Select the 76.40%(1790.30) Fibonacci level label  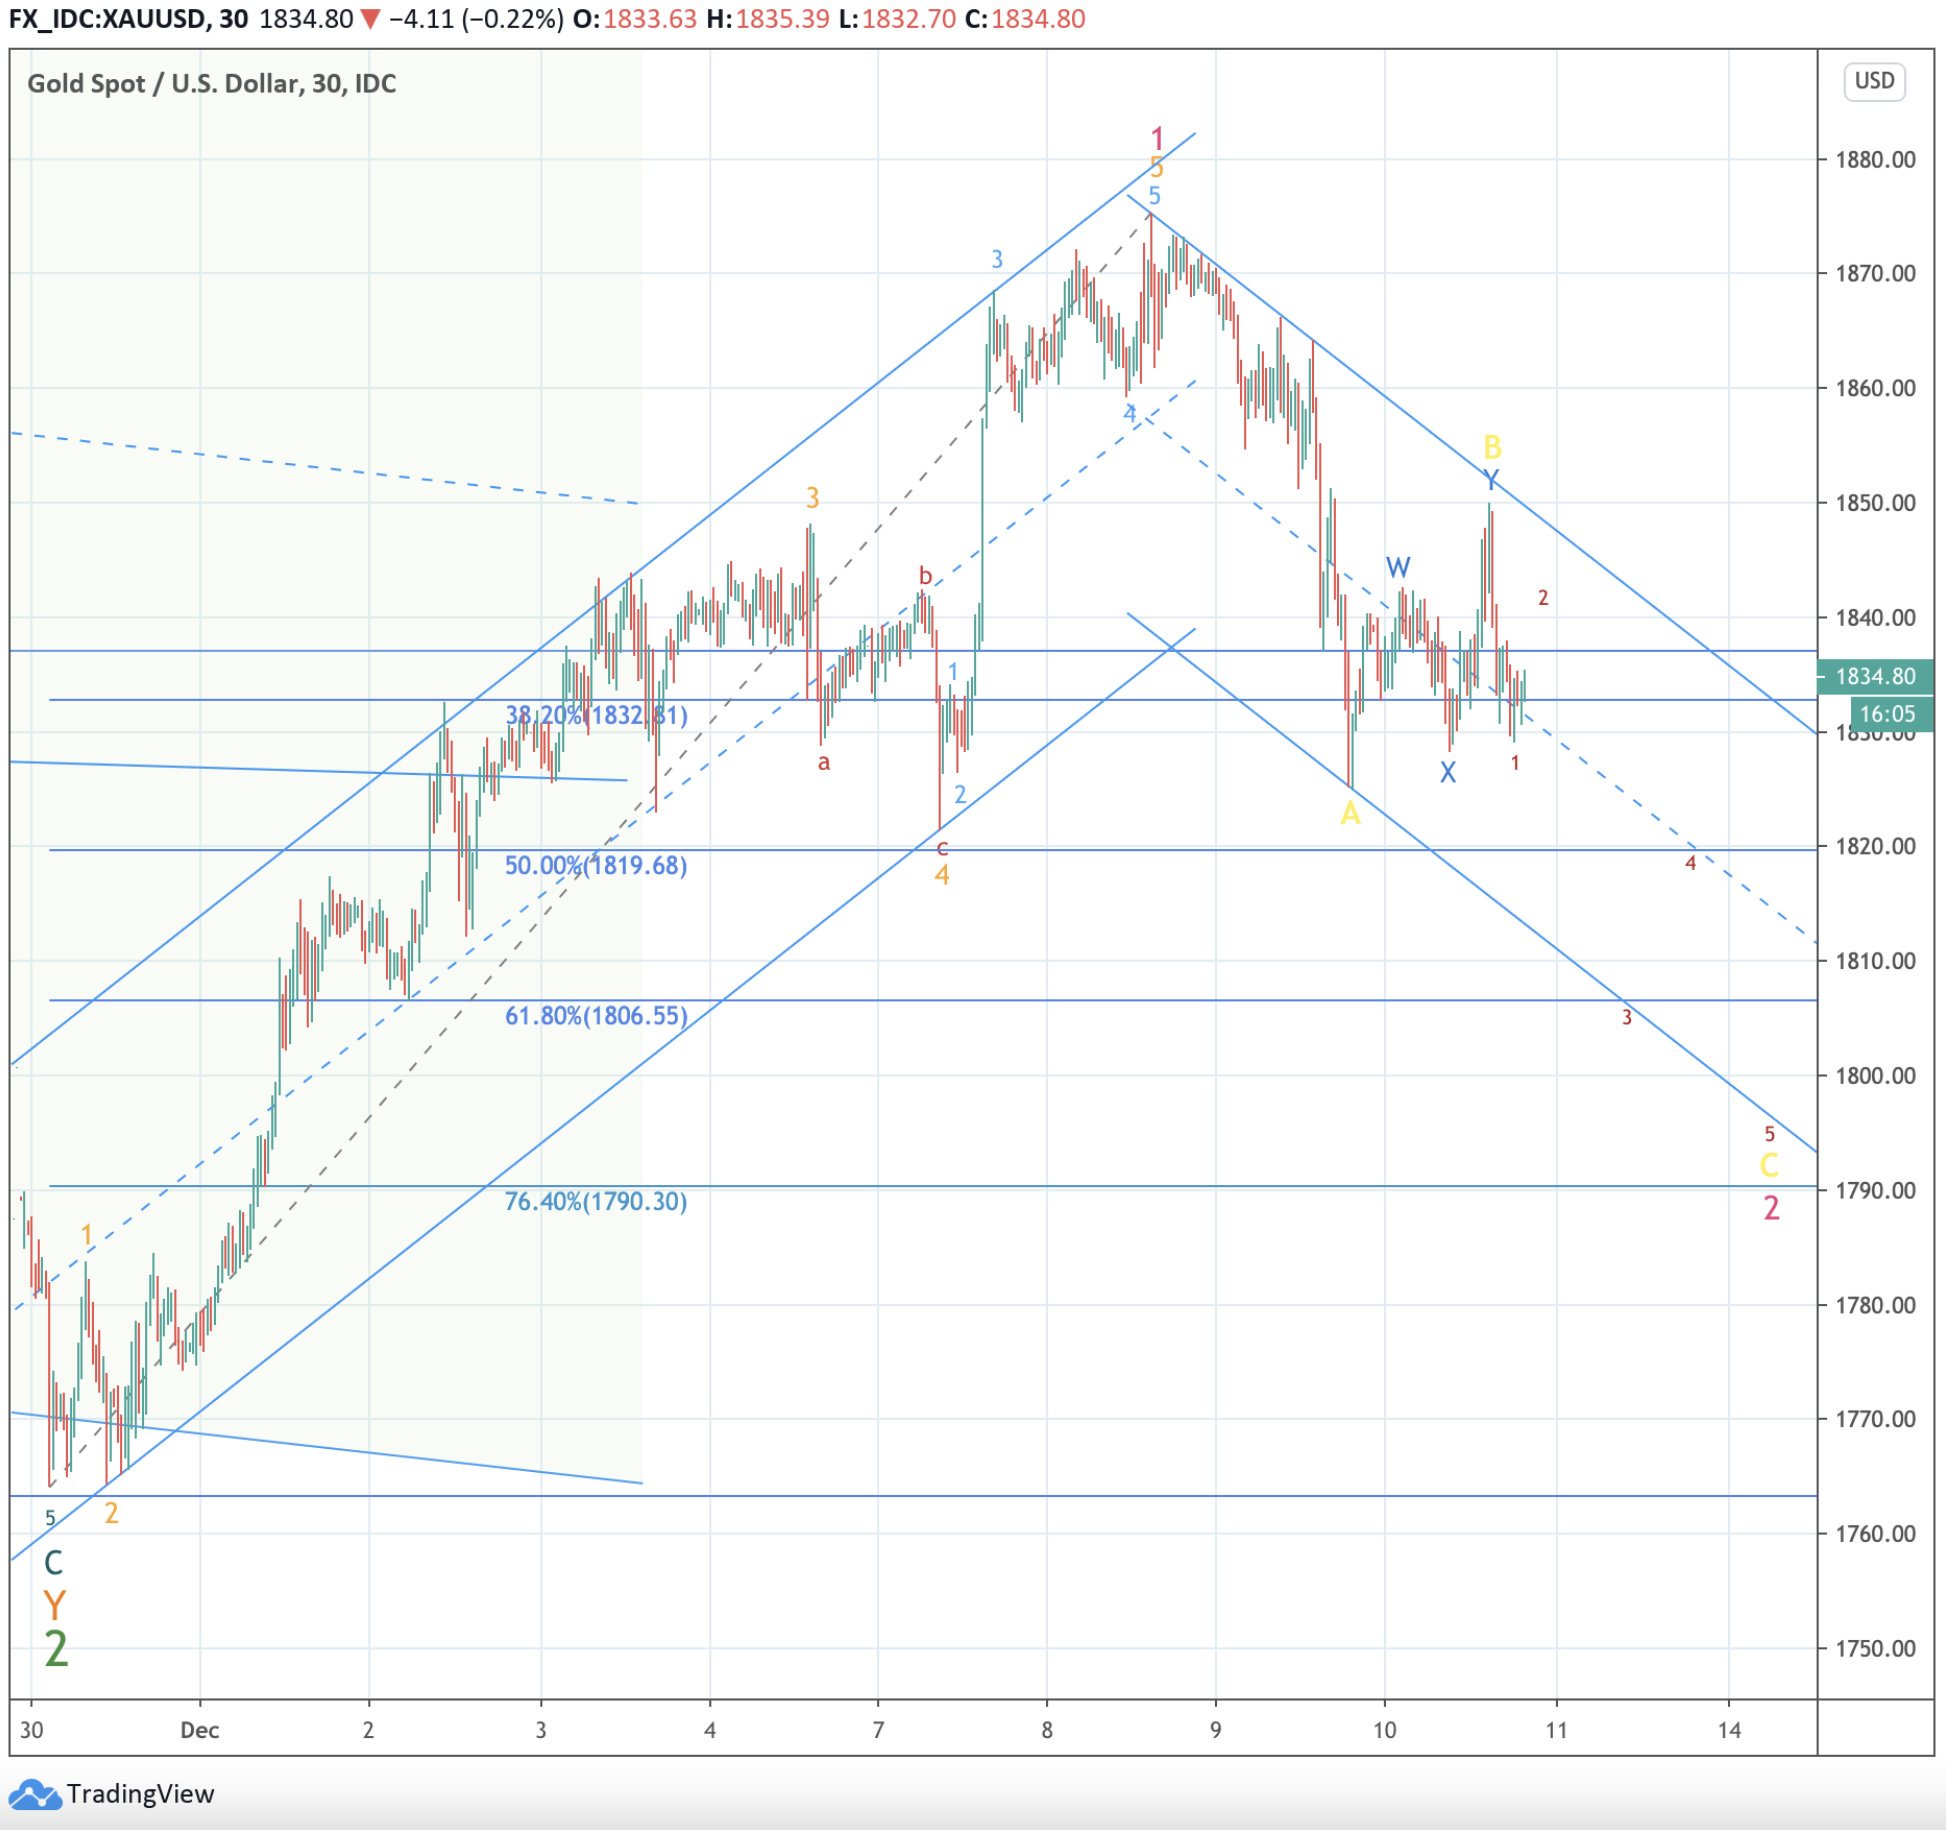point(596,1201)
